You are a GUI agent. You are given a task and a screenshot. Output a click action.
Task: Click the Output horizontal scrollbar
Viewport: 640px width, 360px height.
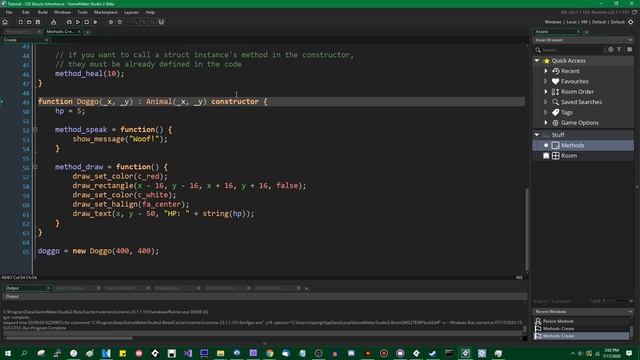(68, 338)
